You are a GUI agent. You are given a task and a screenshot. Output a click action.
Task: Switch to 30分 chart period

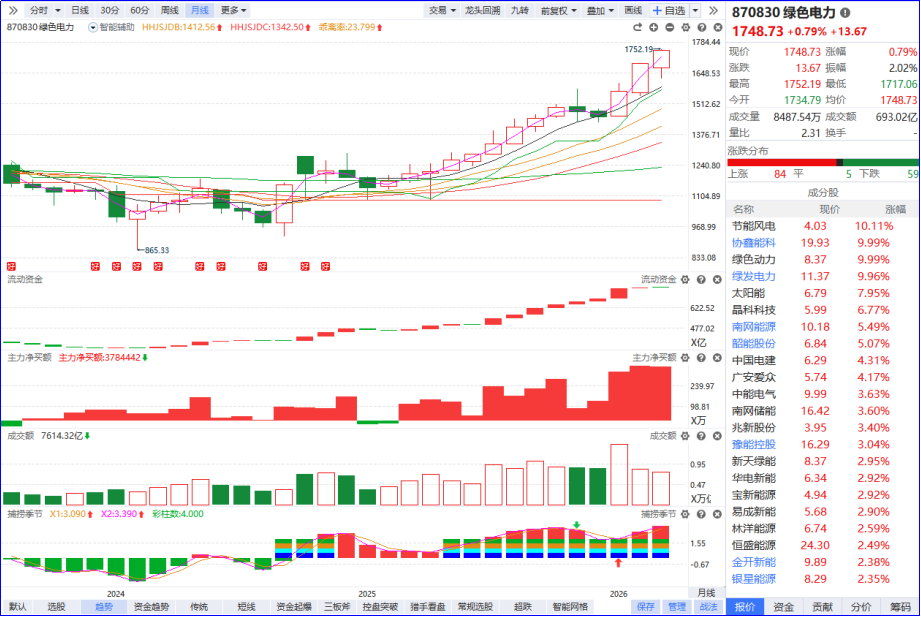click(x=109, y=11)
